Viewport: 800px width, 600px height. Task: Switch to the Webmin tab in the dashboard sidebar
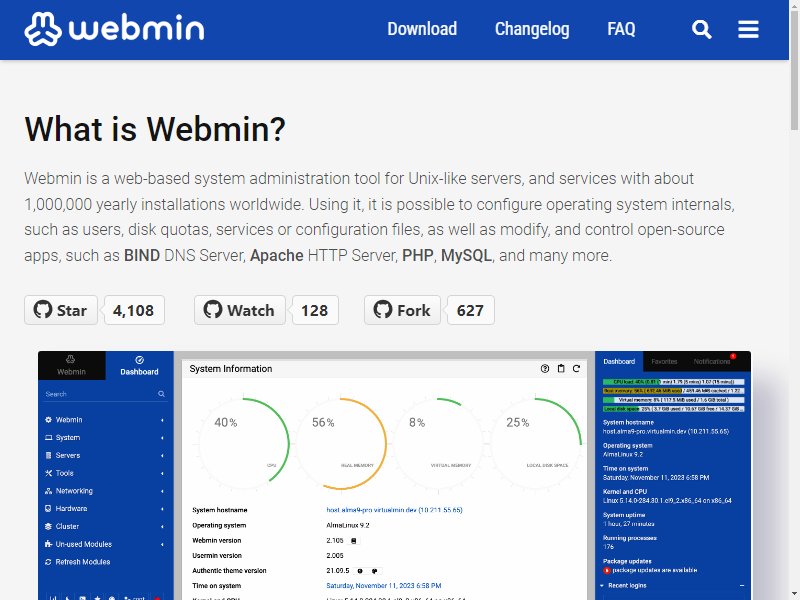(71, 365)
